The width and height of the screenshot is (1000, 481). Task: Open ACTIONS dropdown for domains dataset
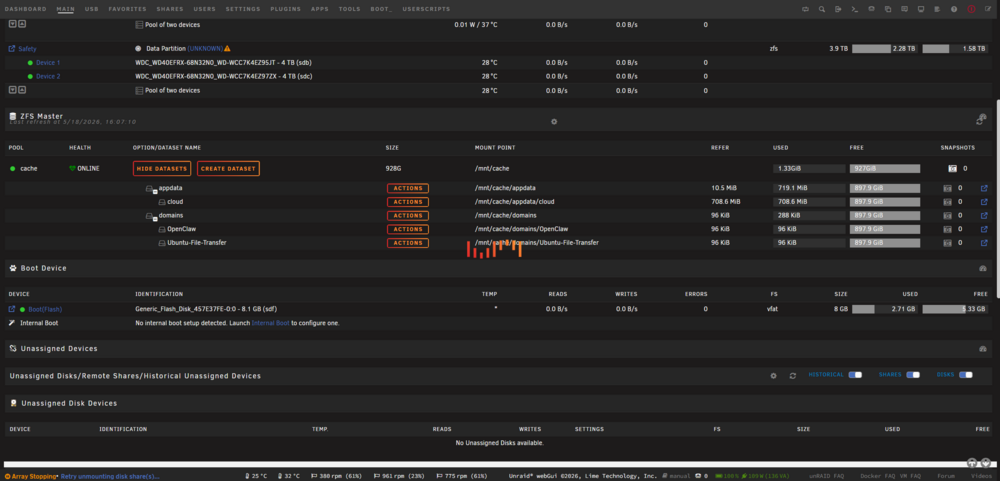pos(408,216)
